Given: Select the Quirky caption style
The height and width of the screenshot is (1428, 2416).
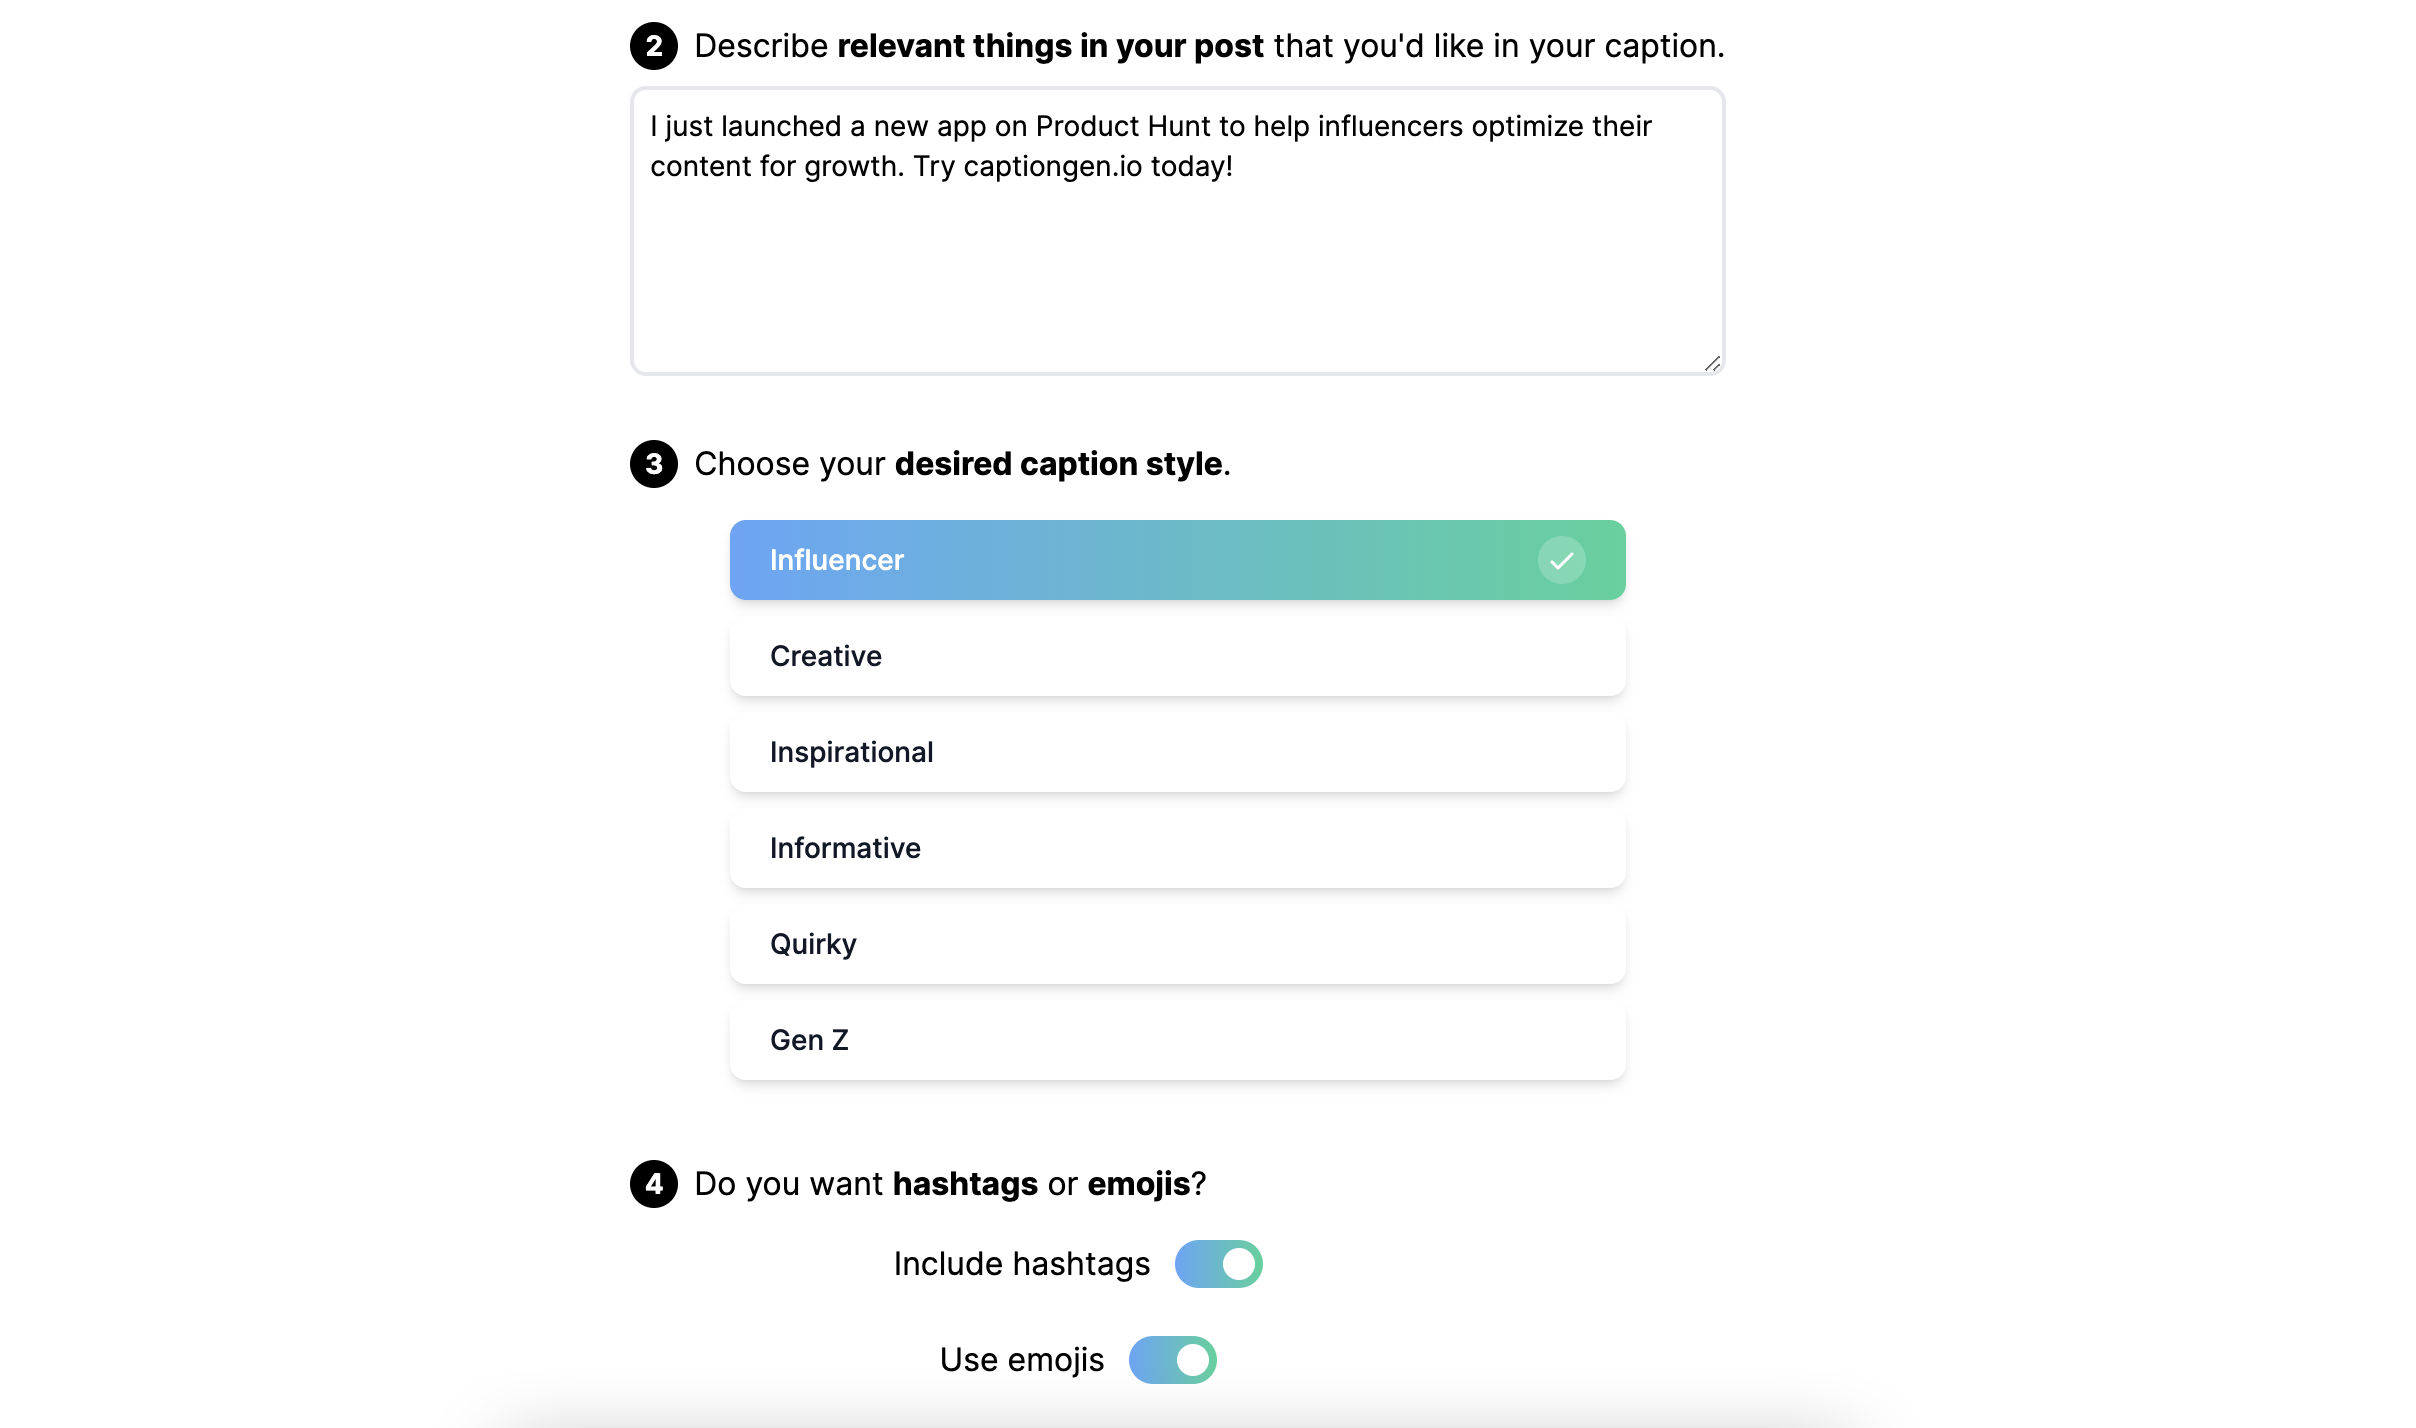Looking at the screenshot, I should (x=1177, y=944).
